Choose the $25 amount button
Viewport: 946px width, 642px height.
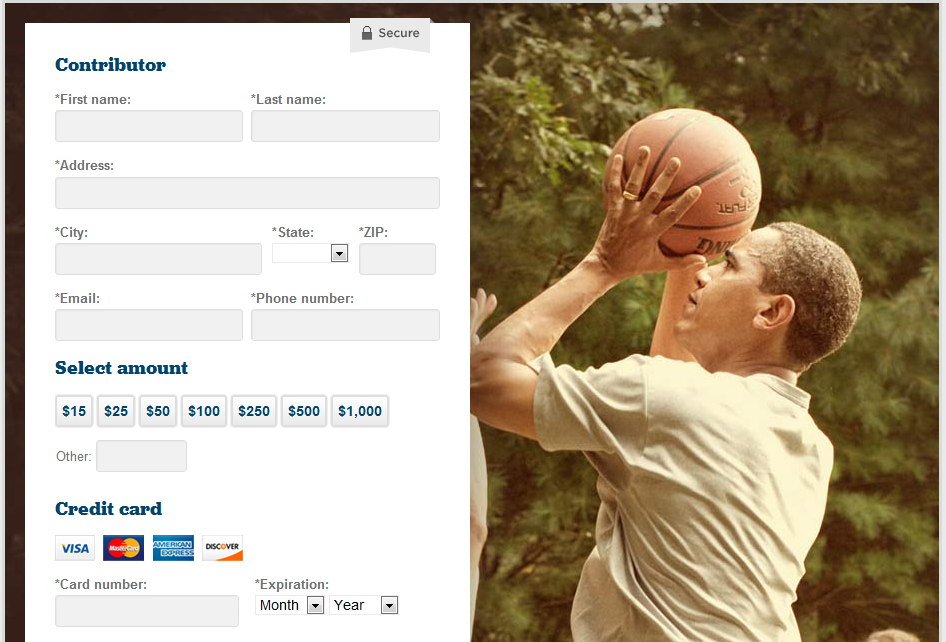pyautogui.click(x=116, y=411)
